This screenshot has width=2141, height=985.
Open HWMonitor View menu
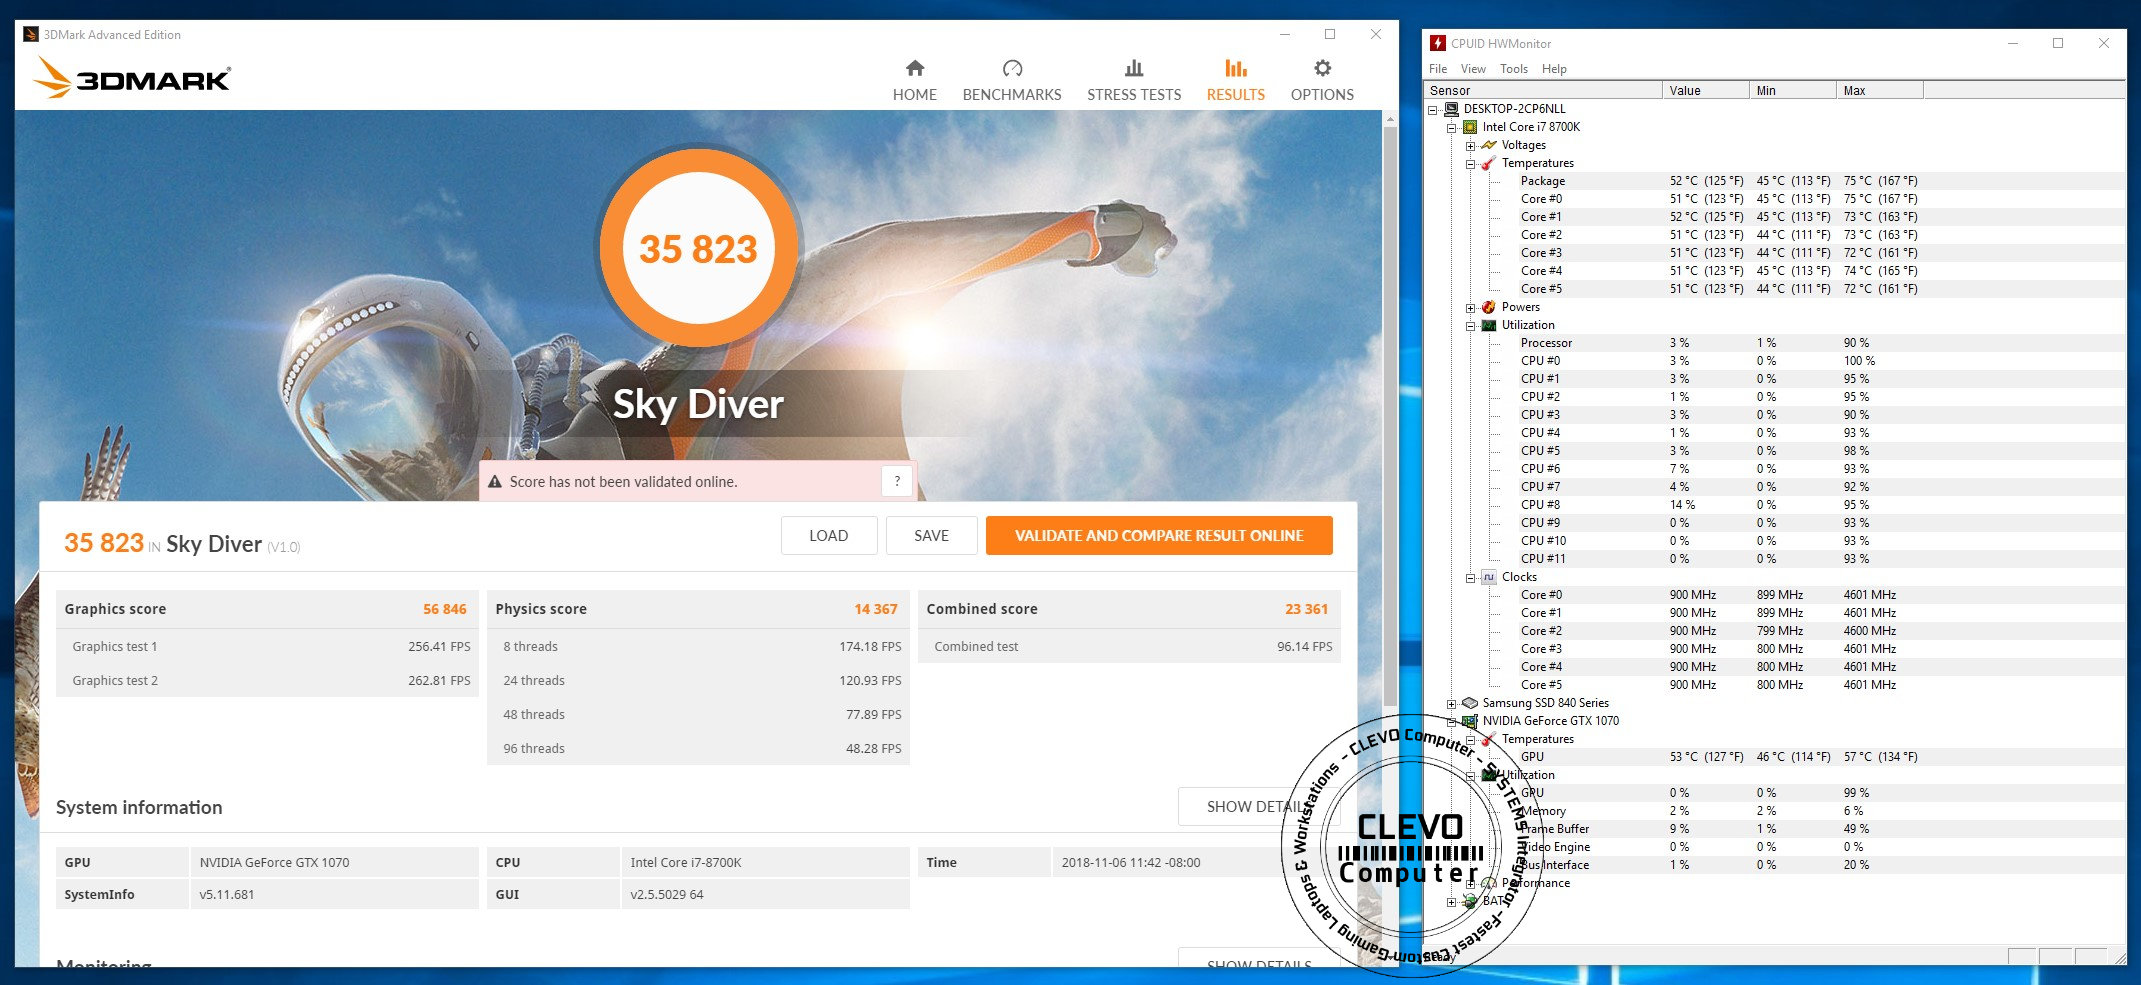pos(1473,69)
